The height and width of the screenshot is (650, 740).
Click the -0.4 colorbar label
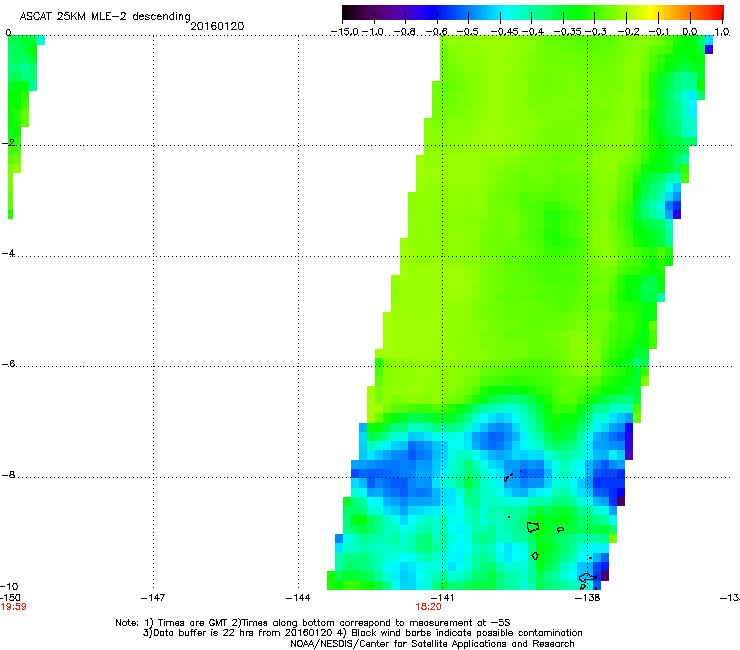532,32
